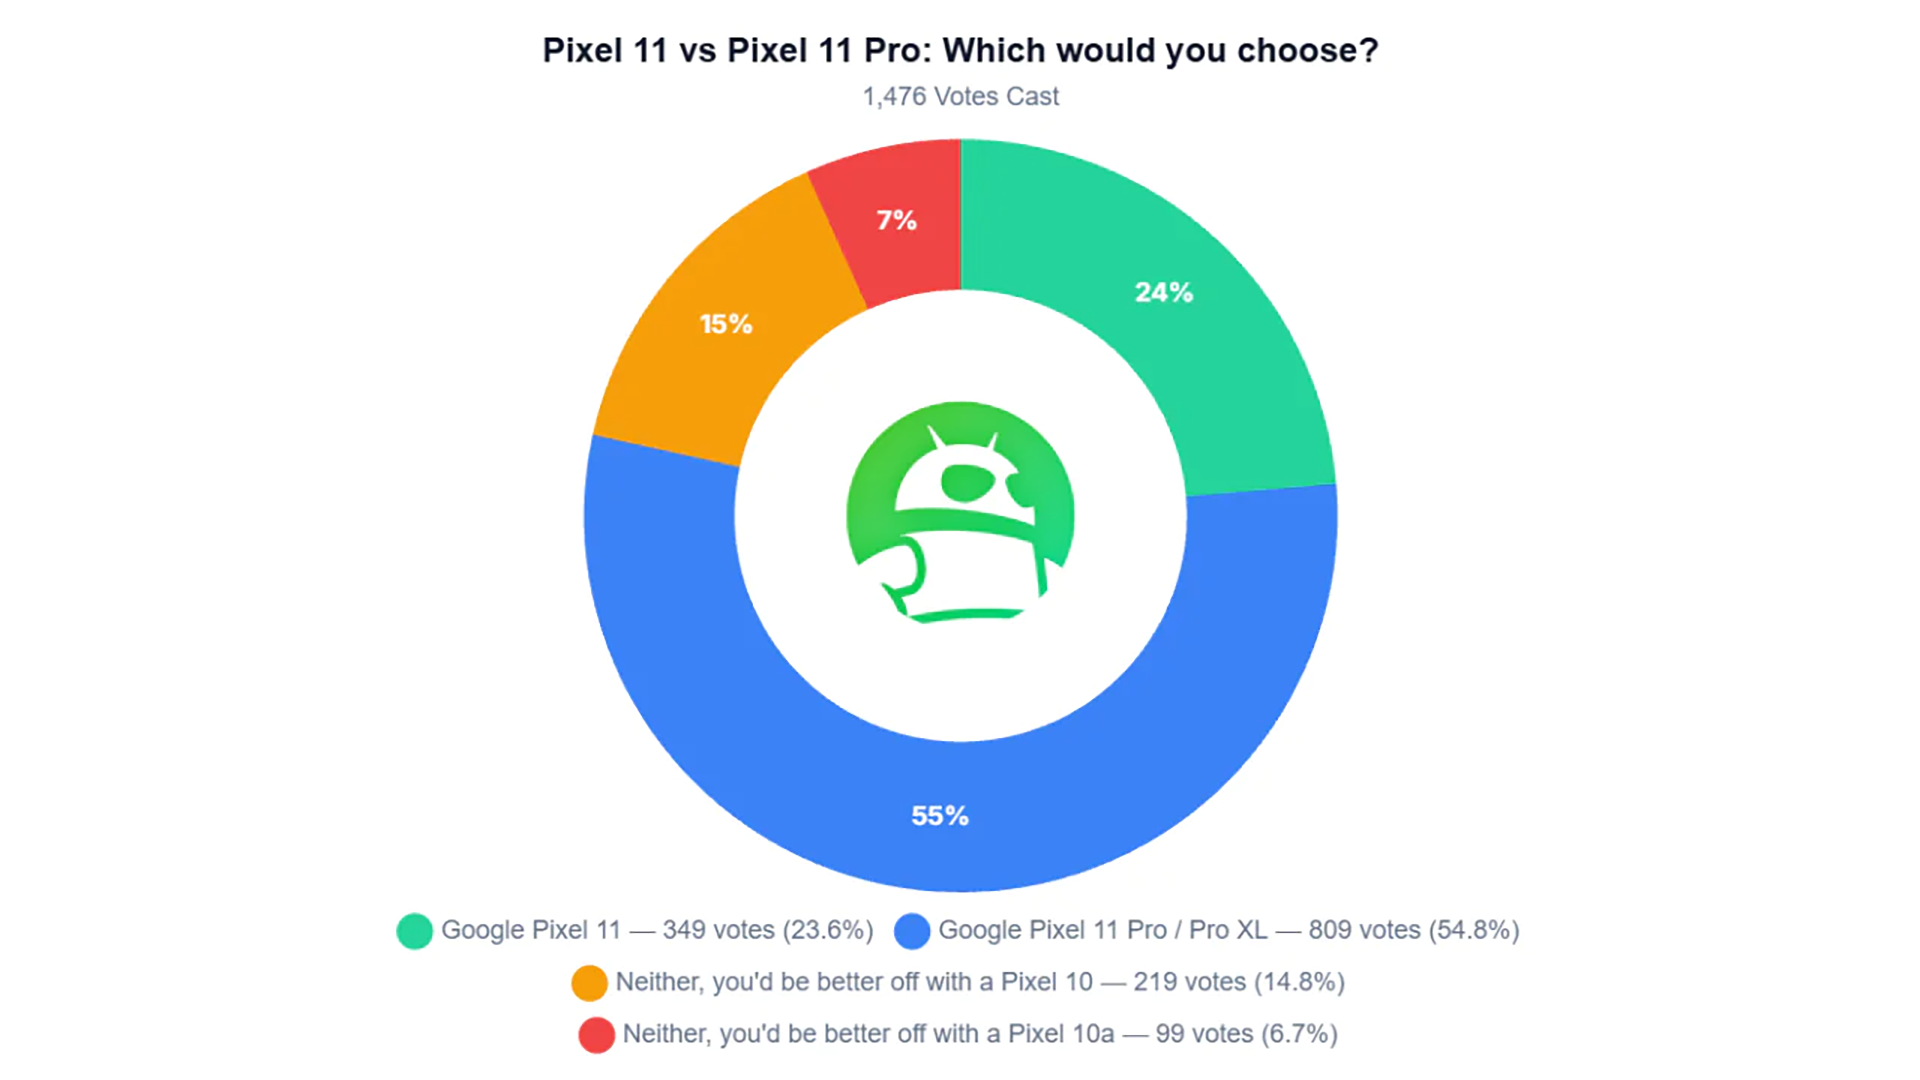The width and height of the screenshot is (1920, 1080).
Task: Click the 24% percentage label
Action: [x=1163, y=293]
